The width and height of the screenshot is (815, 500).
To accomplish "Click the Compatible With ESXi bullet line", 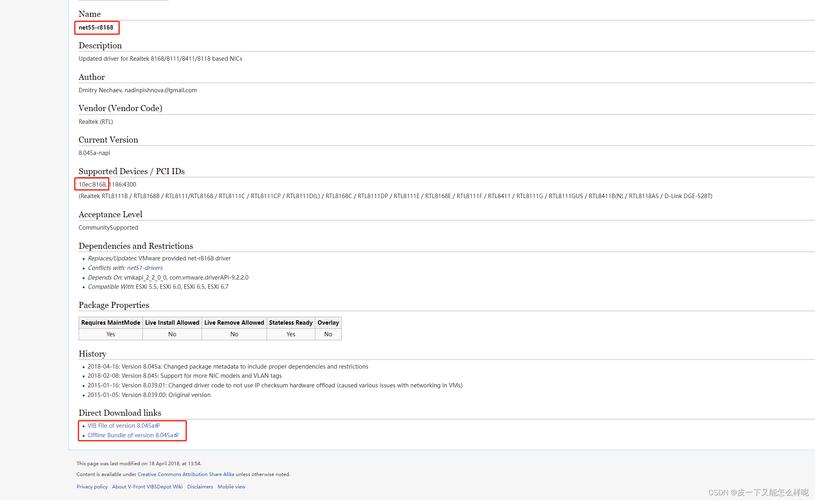I will pyautogui.click(x=158, y=287).
